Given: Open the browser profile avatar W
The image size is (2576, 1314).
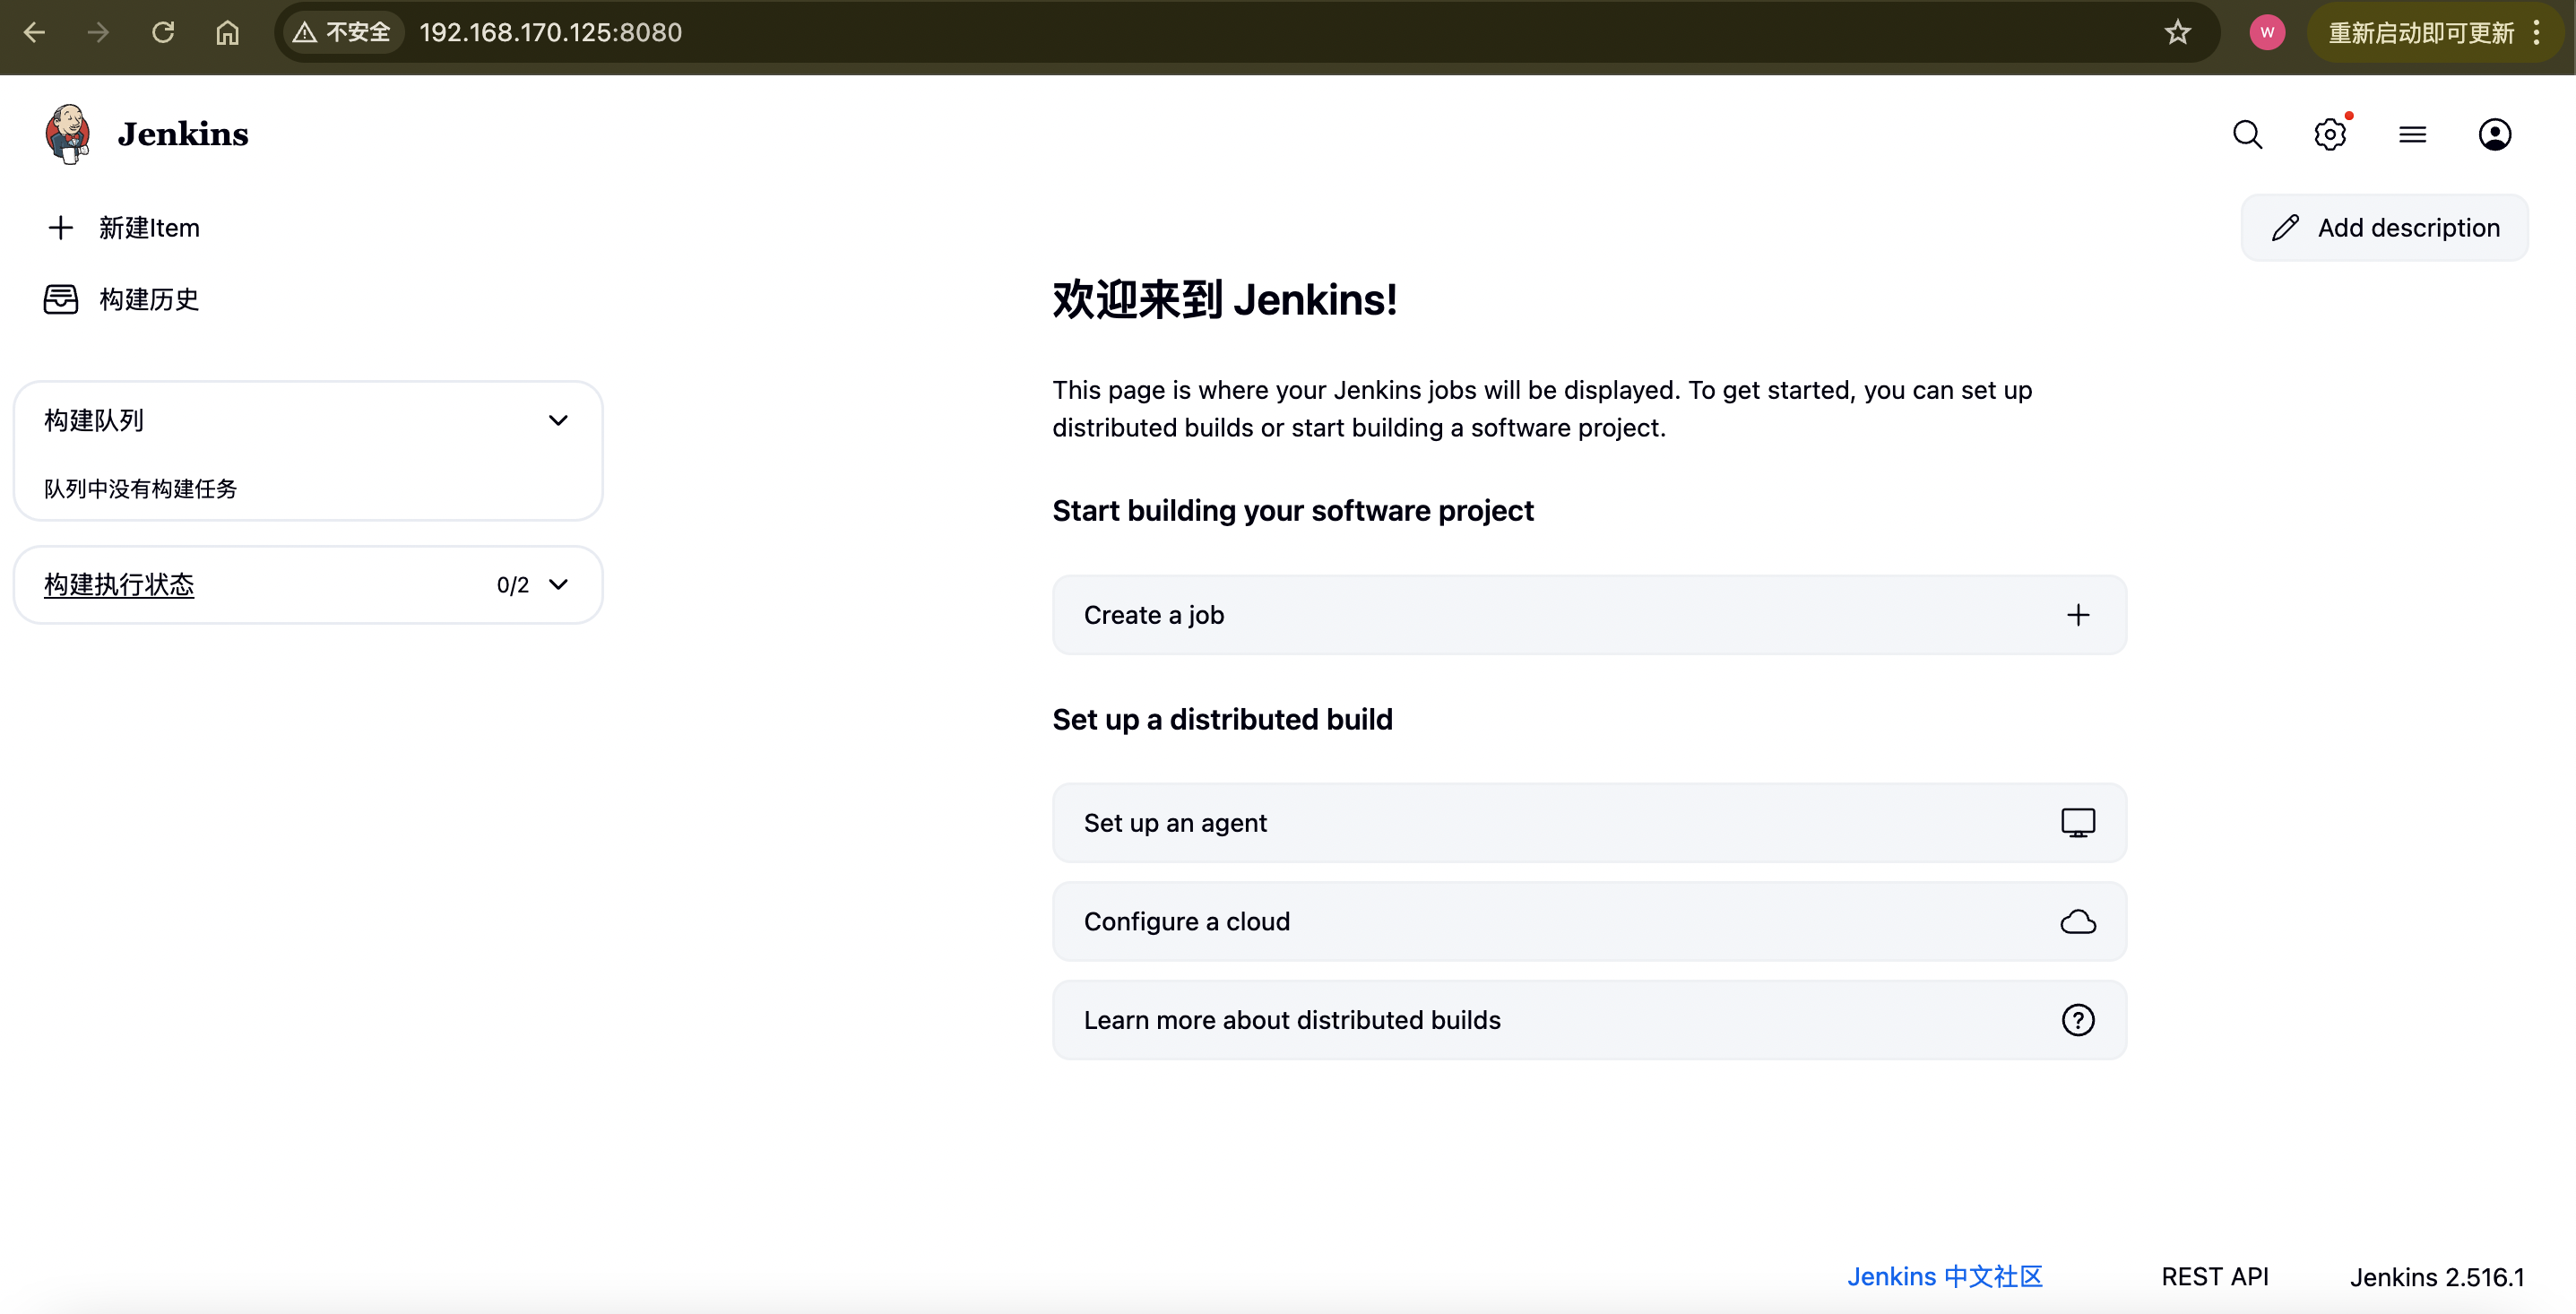Looking at the screenshot, I should pos(2267,33).
